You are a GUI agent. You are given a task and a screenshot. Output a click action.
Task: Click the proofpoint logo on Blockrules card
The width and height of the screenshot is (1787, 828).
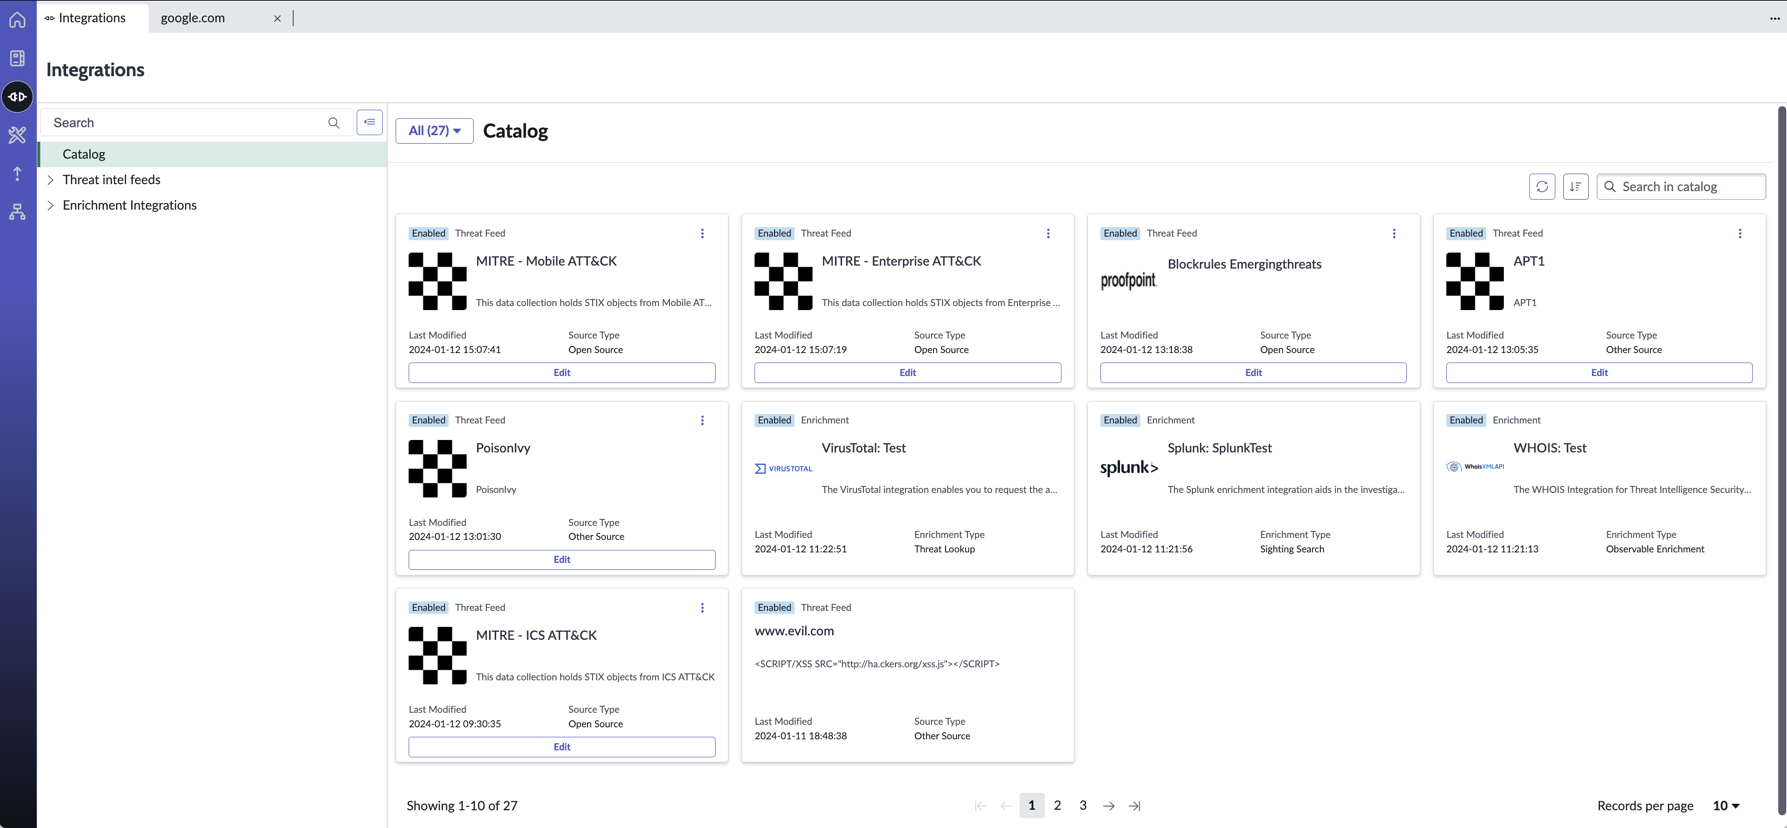point(1128,281)
